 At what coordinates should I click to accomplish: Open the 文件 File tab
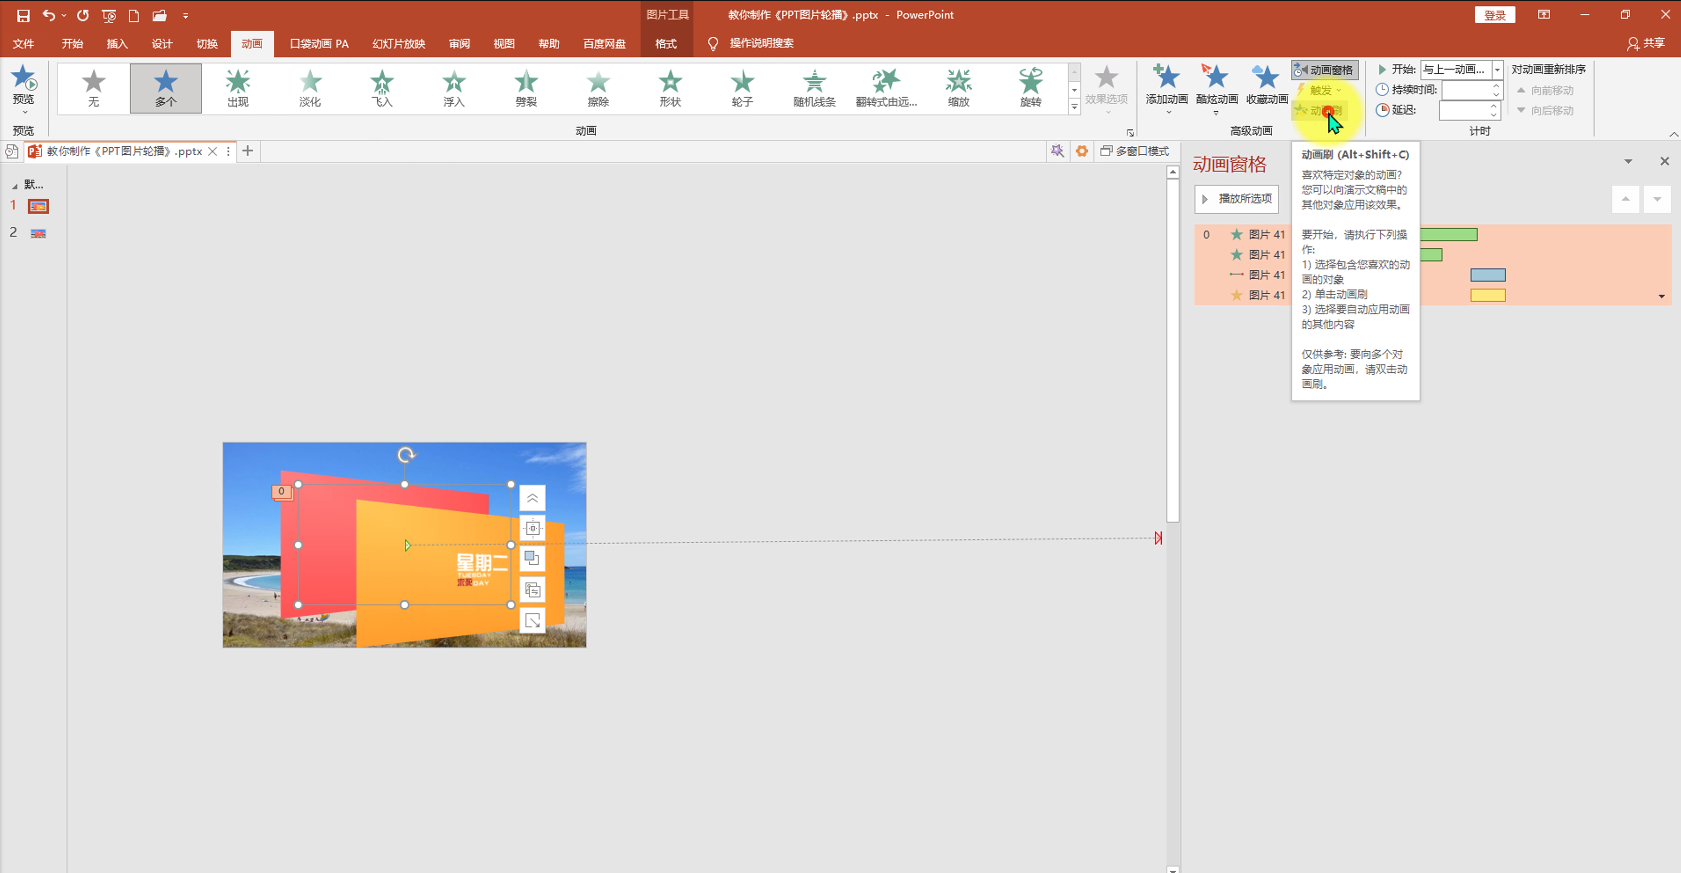tap(23, 44)
